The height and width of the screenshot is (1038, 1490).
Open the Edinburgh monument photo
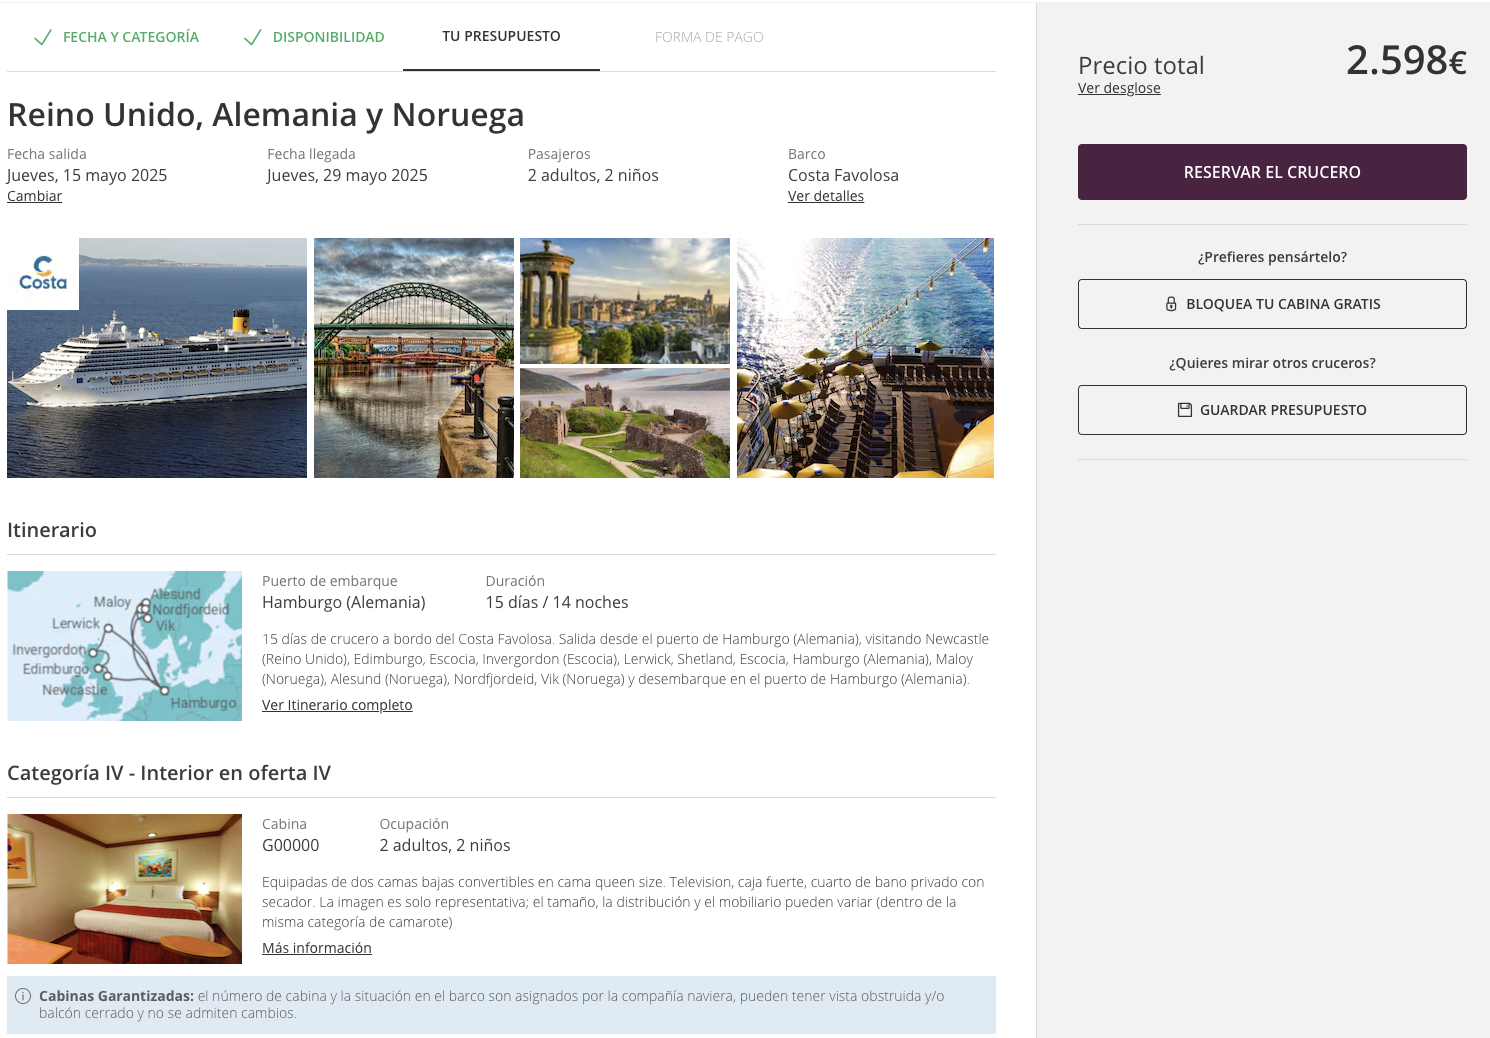click(x=625, y=300)
